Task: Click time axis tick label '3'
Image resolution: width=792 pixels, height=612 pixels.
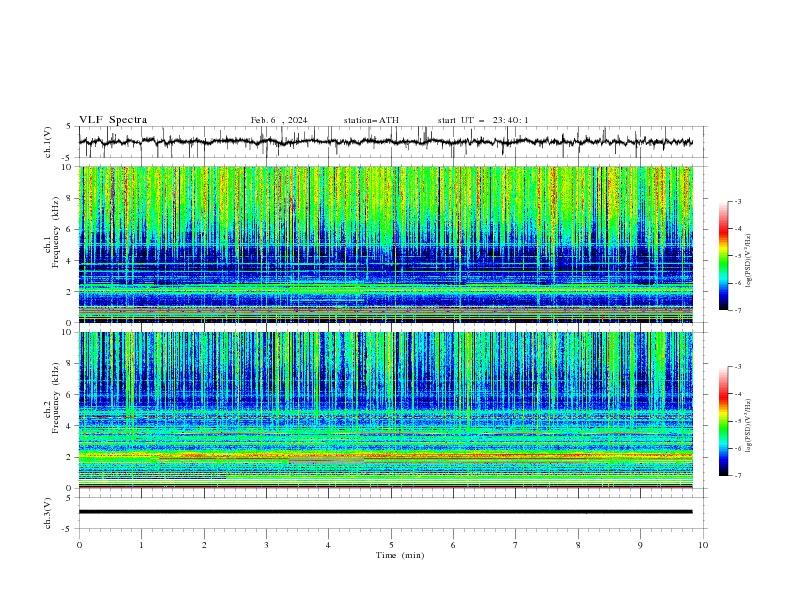Action: point(266,545)
